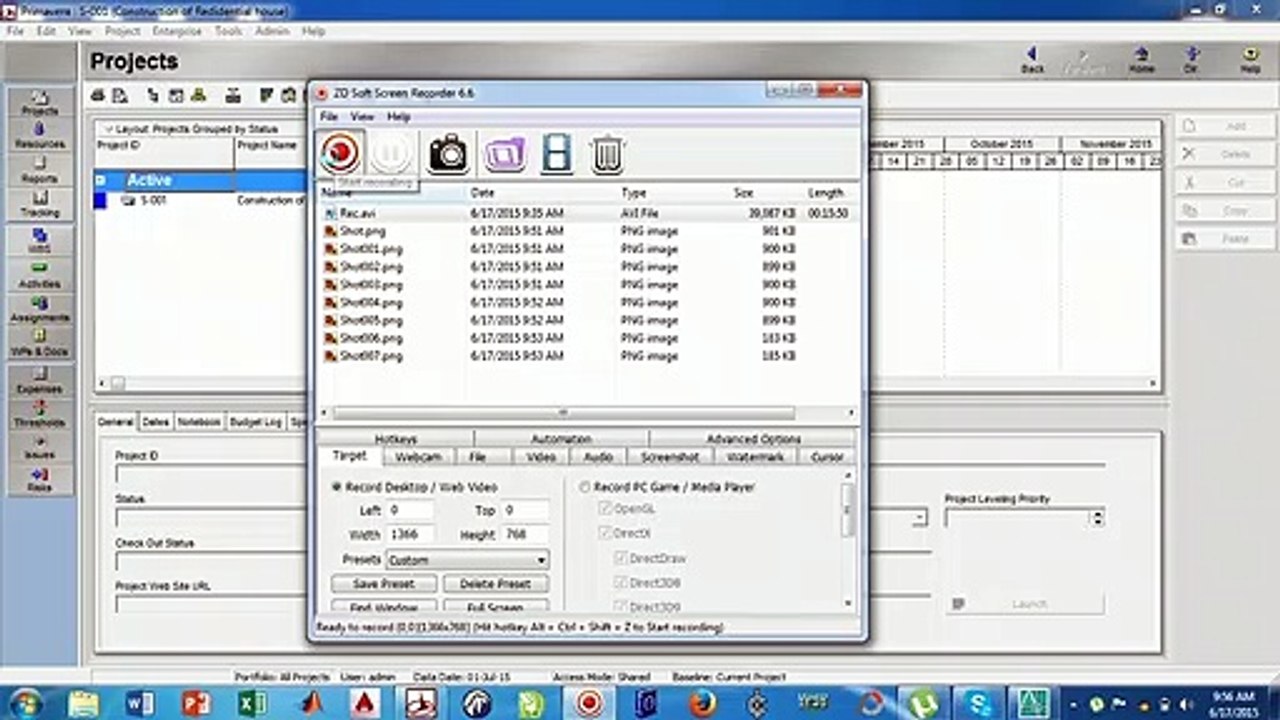Click the purple folder icon in recorder toolbar
The width and height of the screenshot is (1280, 720).
(x=505, y=154)
